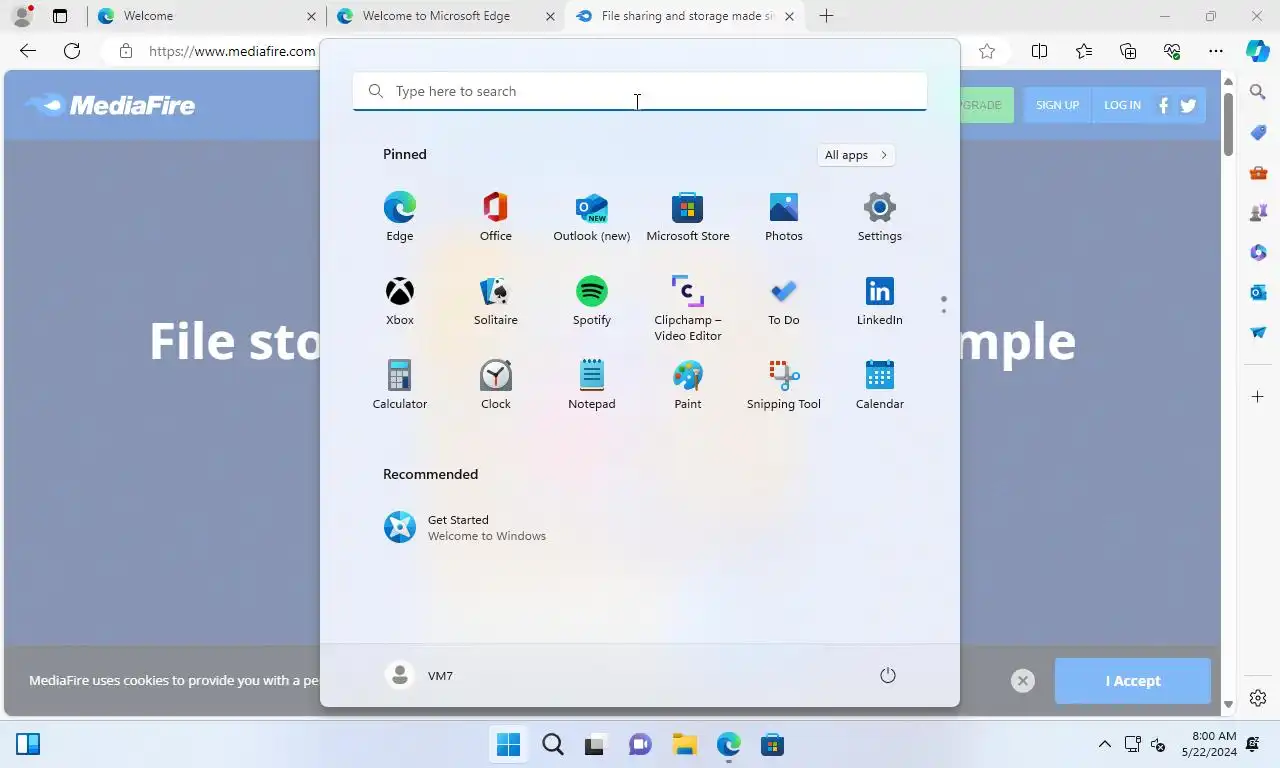Open Collections in Edge toolbar
Viewport: 1280px width, 768px height.
[x=1128, y=51]
